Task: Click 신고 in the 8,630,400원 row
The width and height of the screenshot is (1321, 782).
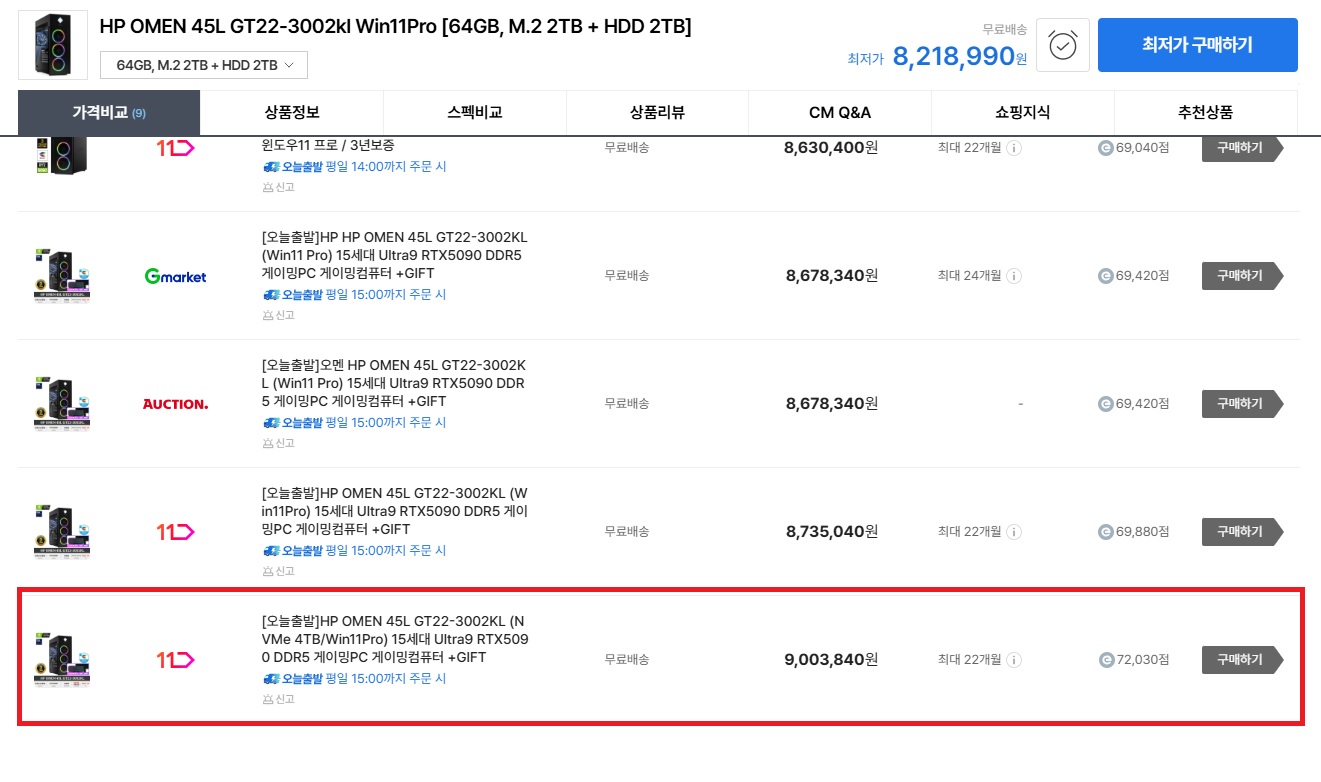Action: 278,187
